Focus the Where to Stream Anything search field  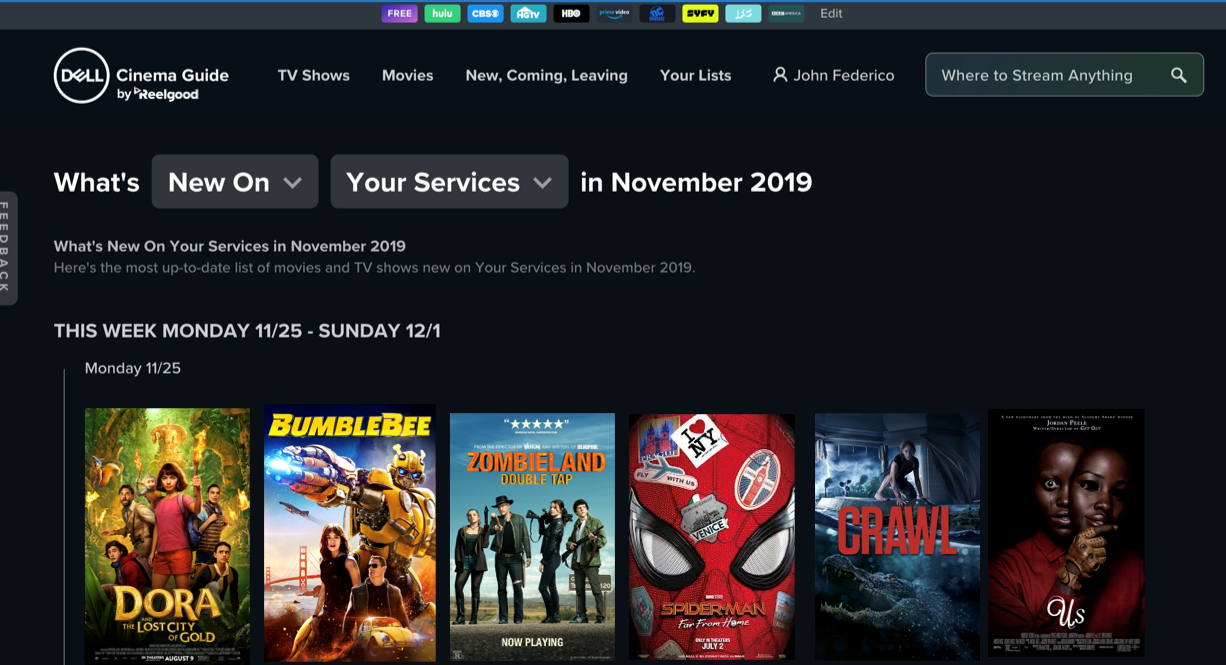[x=1065, y=75]
